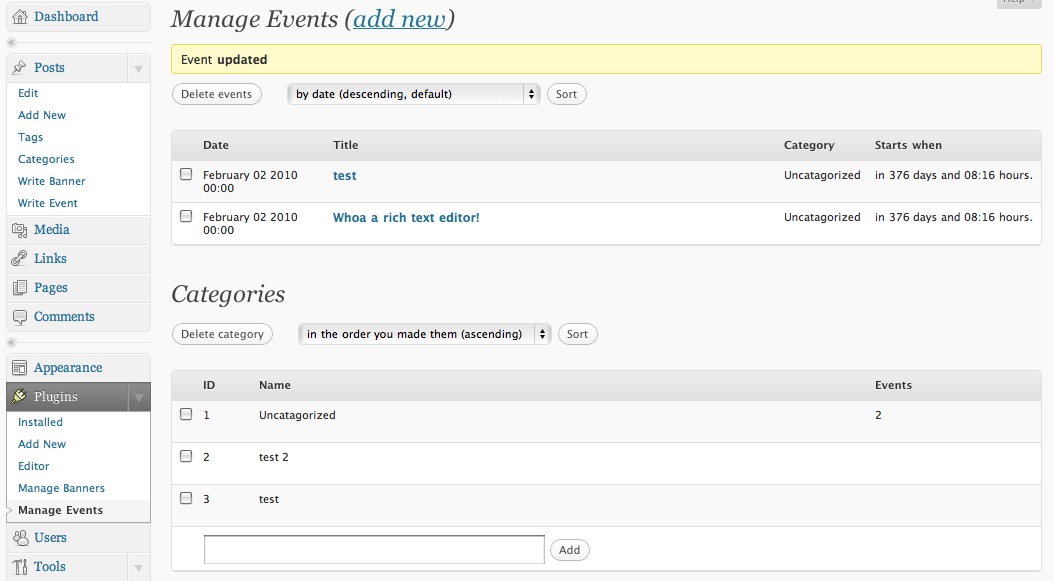Image resolution: width=1054 pixels, height=581 pixels.
Task: Check the box for the 'test' event
Action: pos(186,174)
